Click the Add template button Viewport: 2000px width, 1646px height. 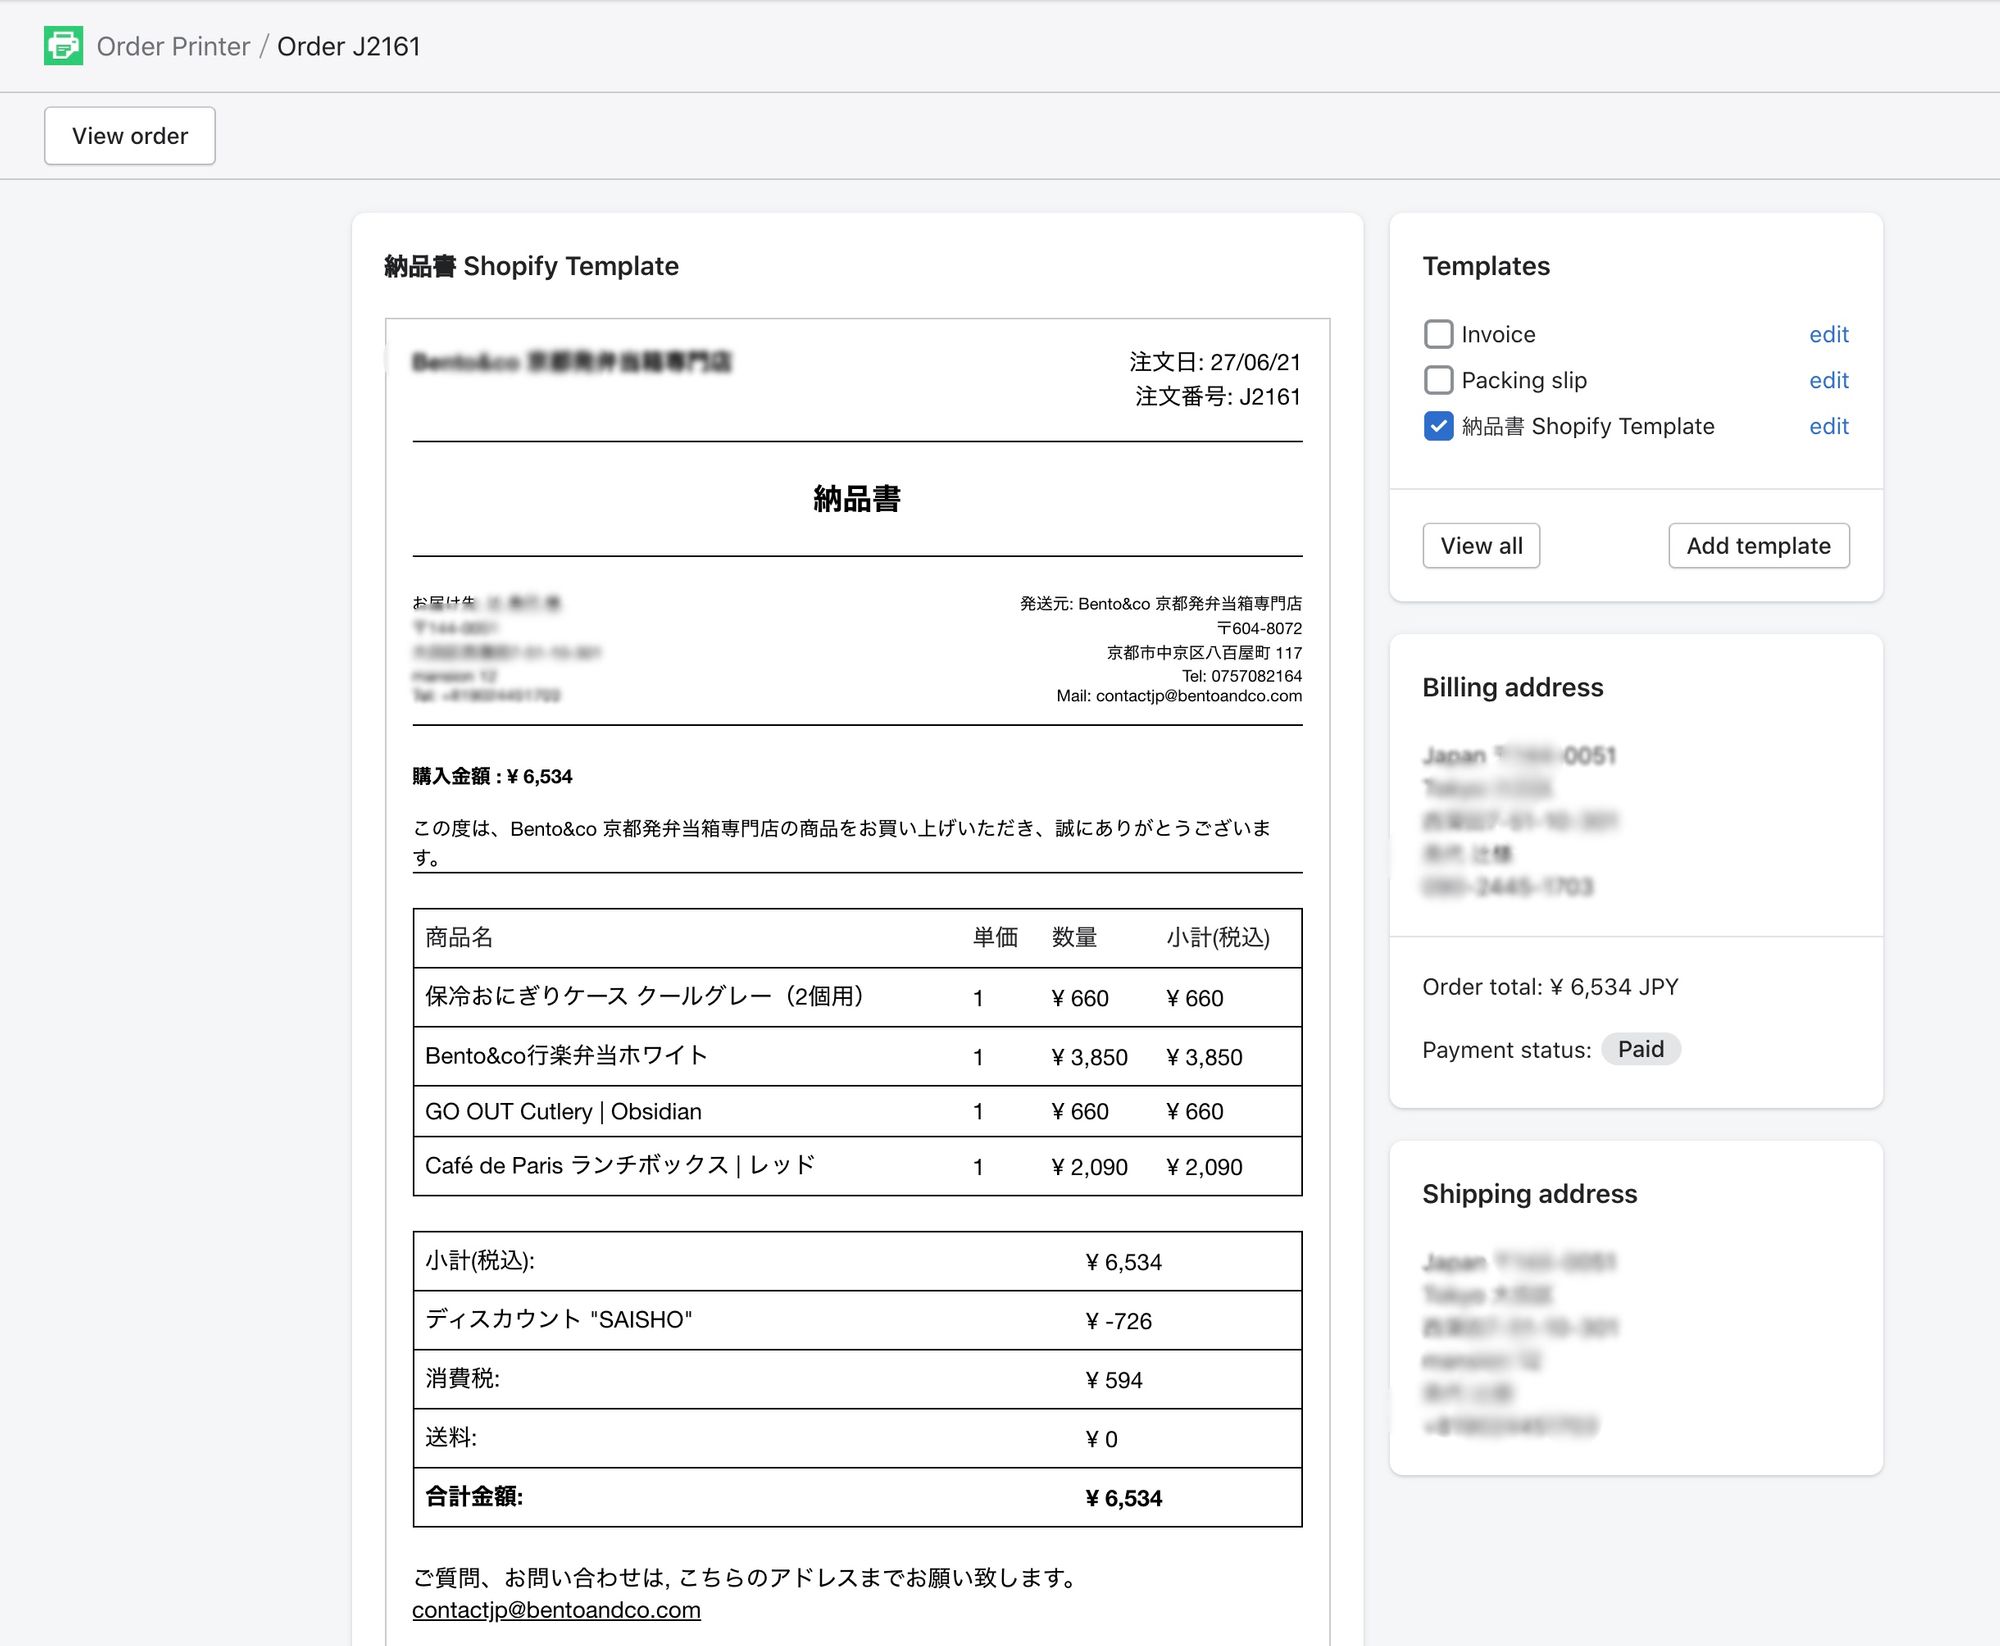(1758, 546)
